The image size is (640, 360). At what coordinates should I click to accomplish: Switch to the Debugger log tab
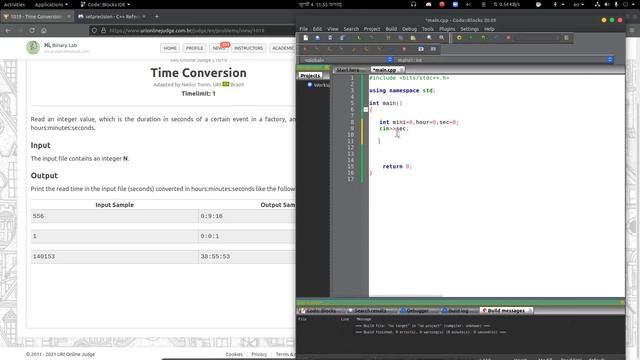419,311
